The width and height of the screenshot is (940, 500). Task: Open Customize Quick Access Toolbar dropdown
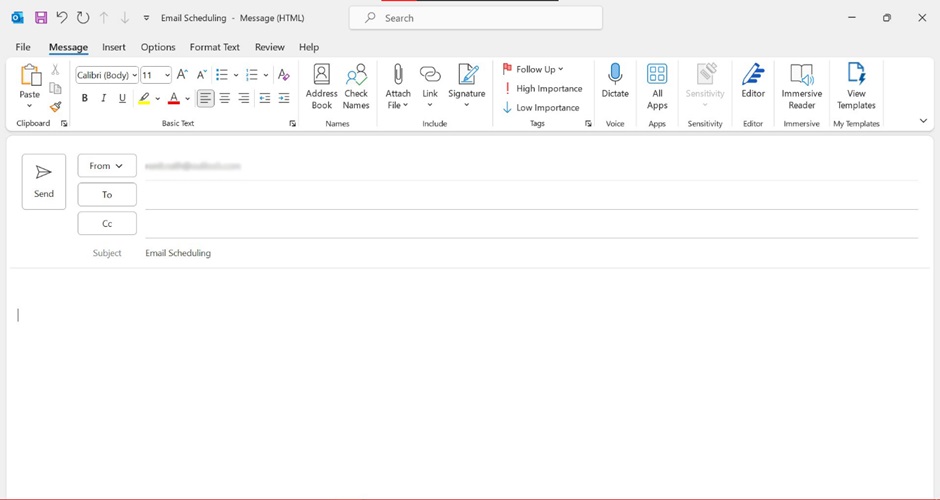(x=146, y=19)
